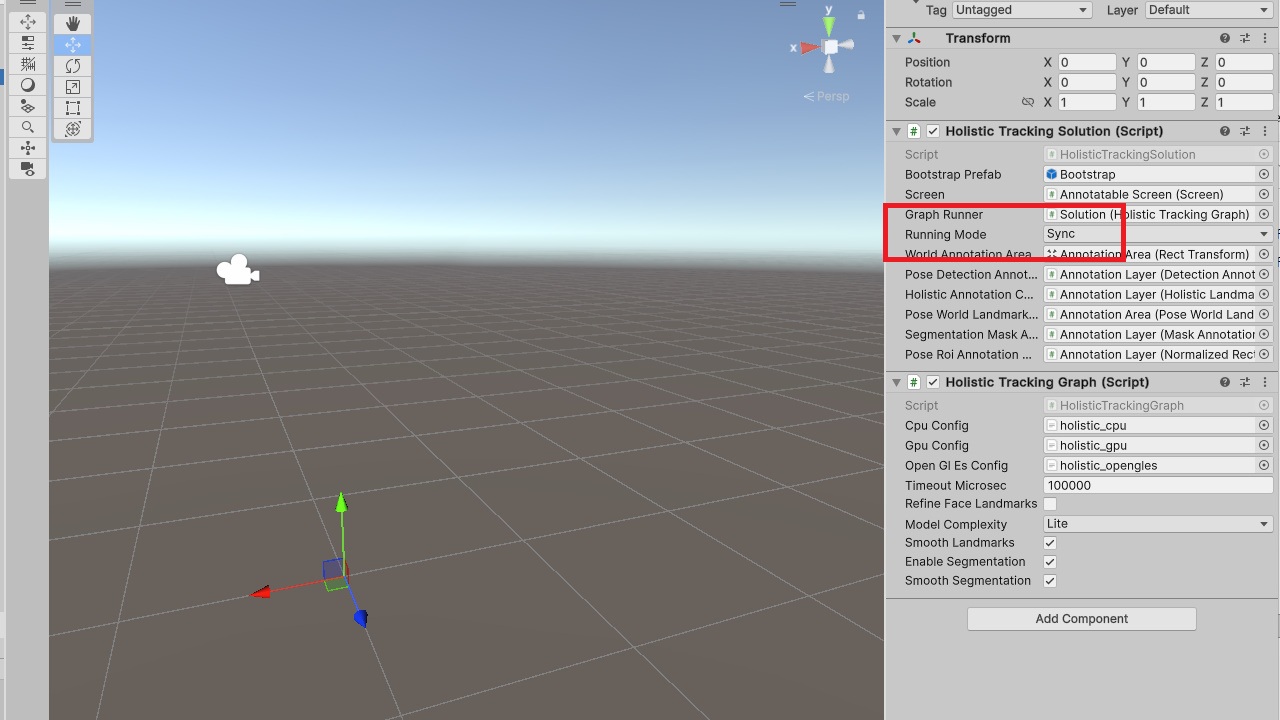Open the Transform three-dot options menu
The height and width of the screenshot is (720, 1280).
[x=1265, y=38]
